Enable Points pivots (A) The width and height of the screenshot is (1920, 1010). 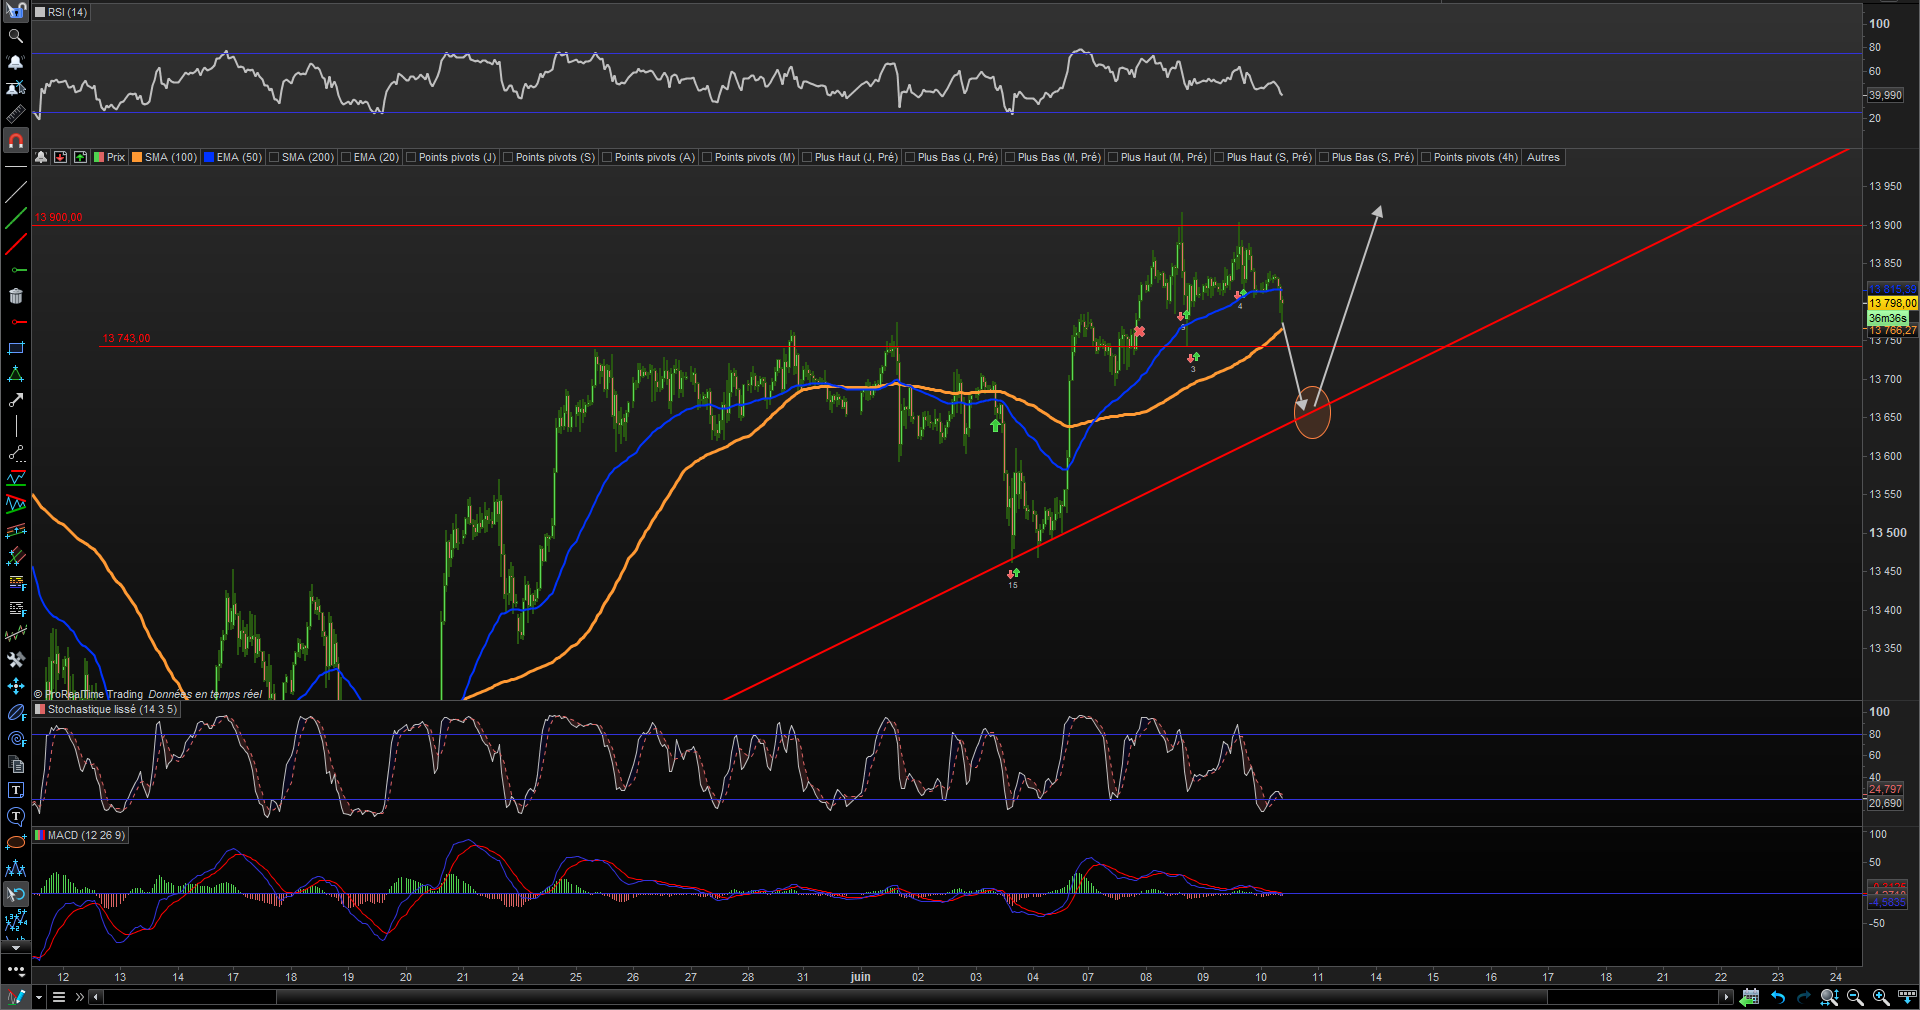point(607,157)
